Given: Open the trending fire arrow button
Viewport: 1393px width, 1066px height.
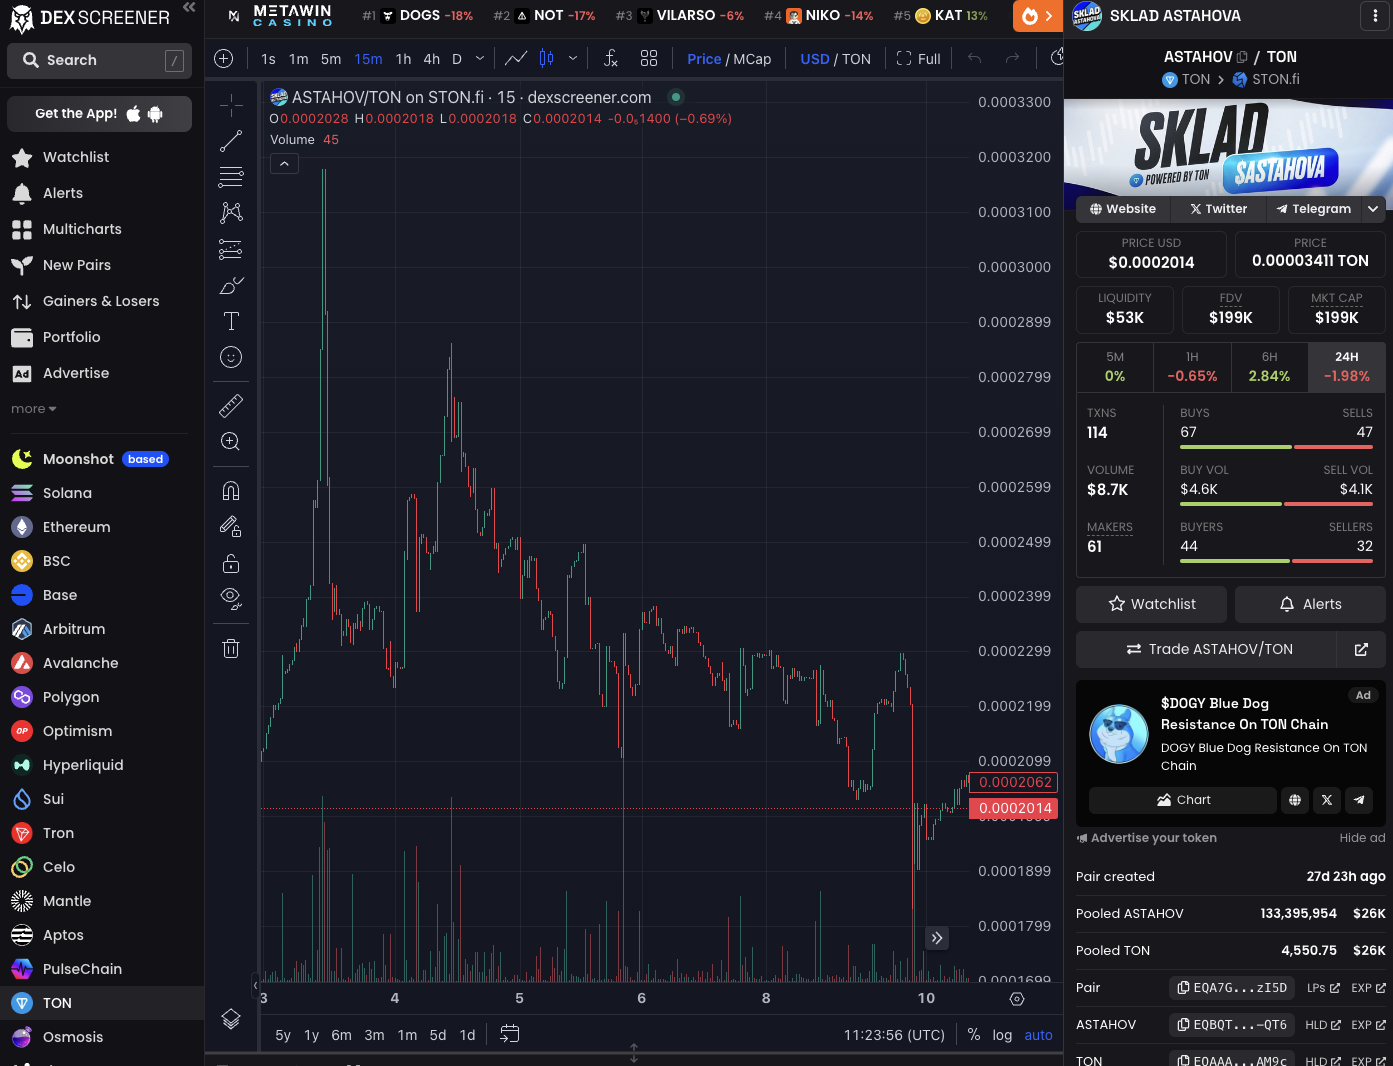Looking at the screenshot, I should point(1038,16).
